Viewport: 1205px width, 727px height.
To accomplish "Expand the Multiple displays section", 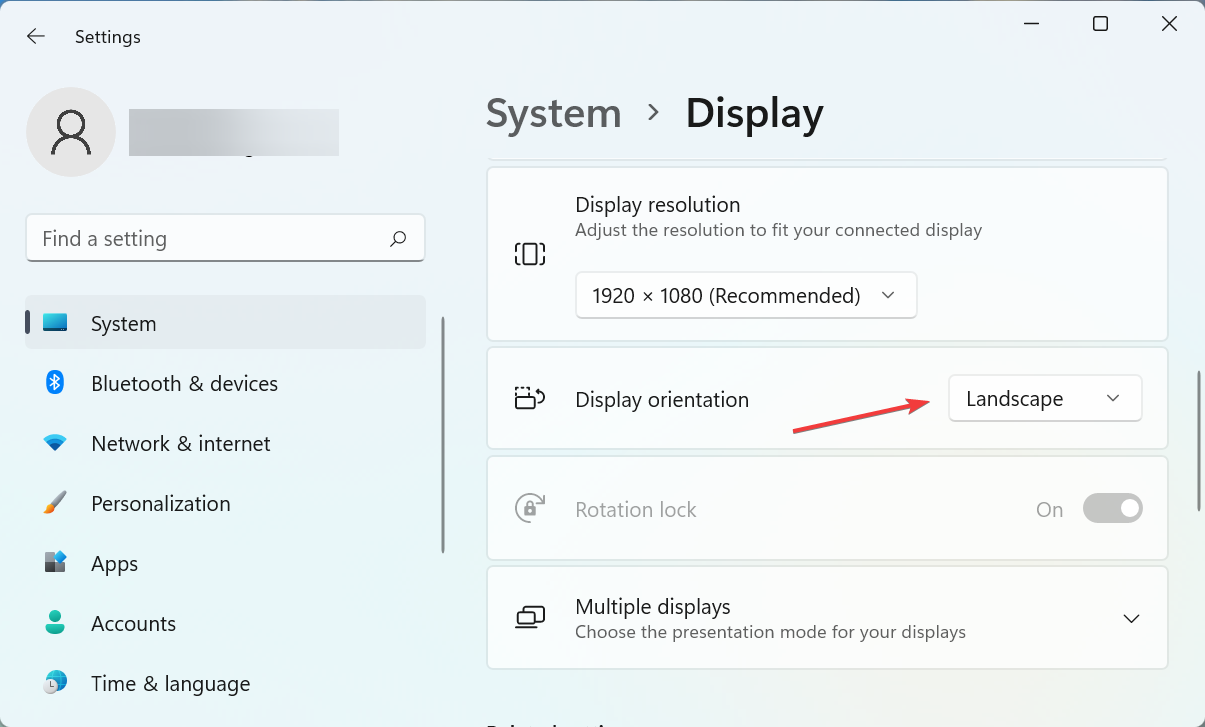I will pos(1131,618).
